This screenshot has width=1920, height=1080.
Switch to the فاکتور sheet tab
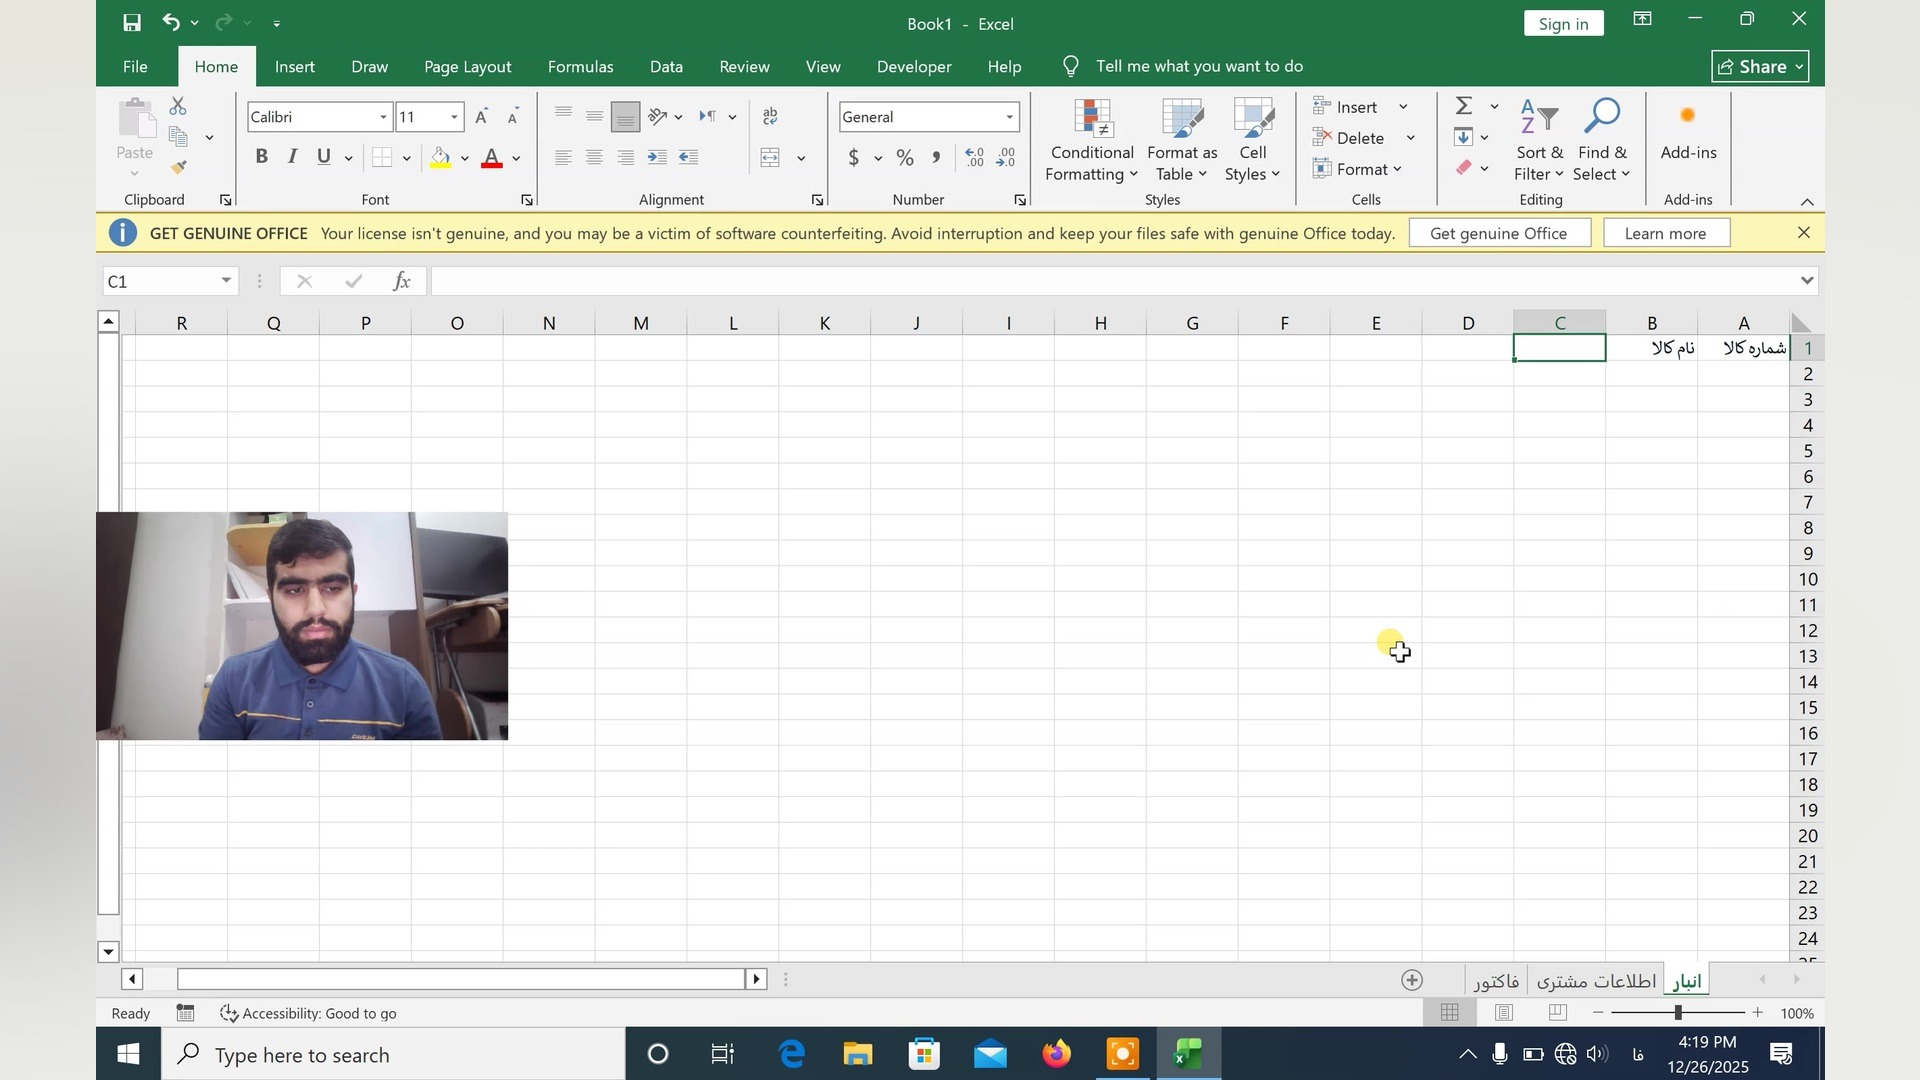(x=1496, y=981)
